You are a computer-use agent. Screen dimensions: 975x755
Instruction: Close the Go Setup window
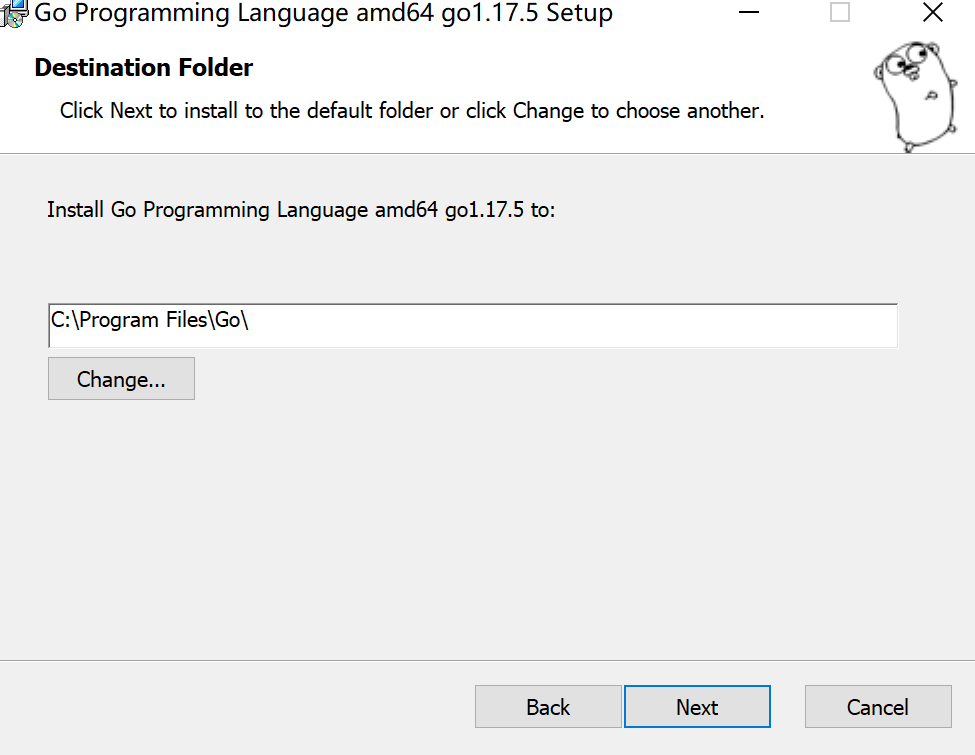click(x=932, y=13)
